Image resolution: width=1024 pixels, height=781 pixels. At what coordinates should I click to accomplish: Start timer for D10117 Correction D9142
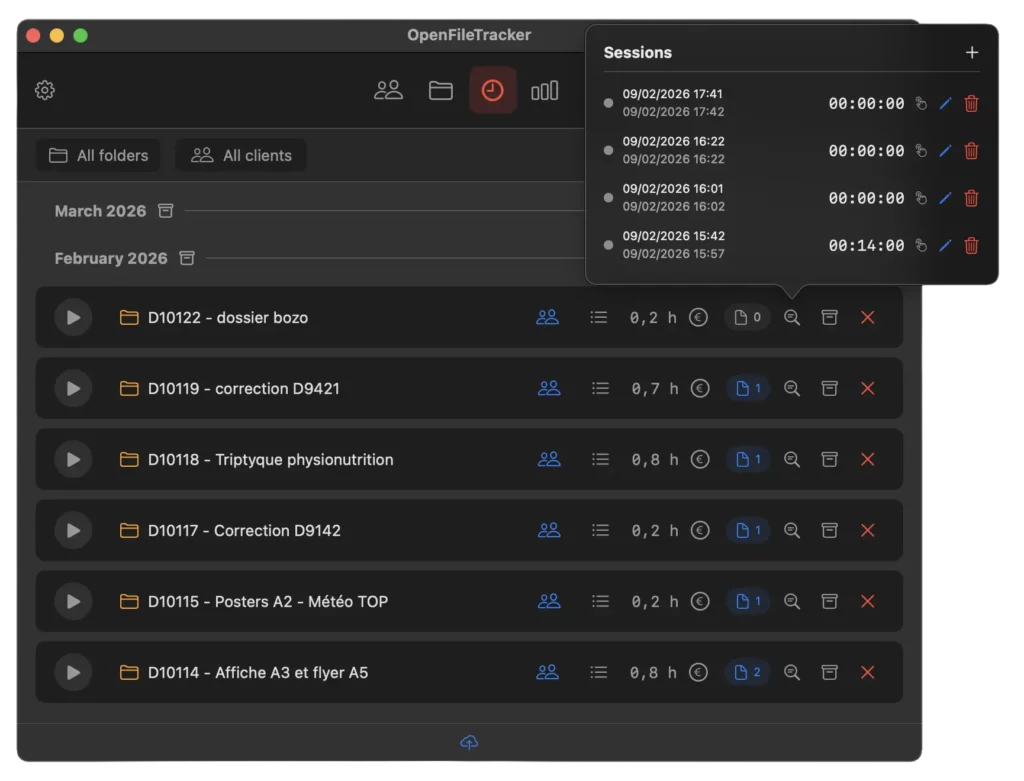click(x=73, y=530)
